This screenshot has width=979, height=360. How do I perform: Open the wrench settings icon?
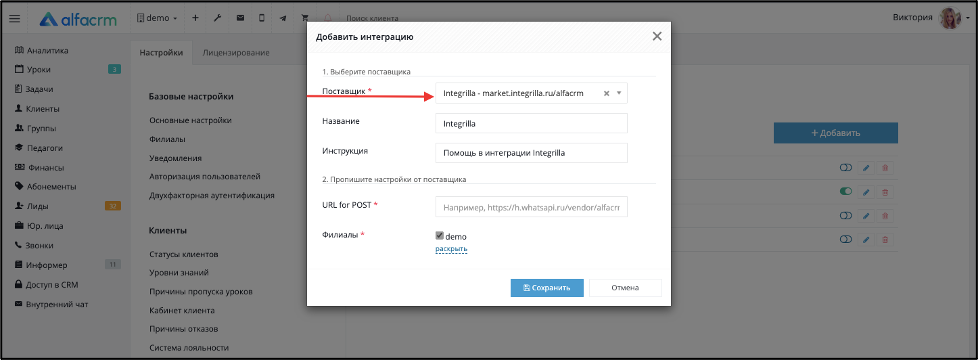[x=217, y=18]
